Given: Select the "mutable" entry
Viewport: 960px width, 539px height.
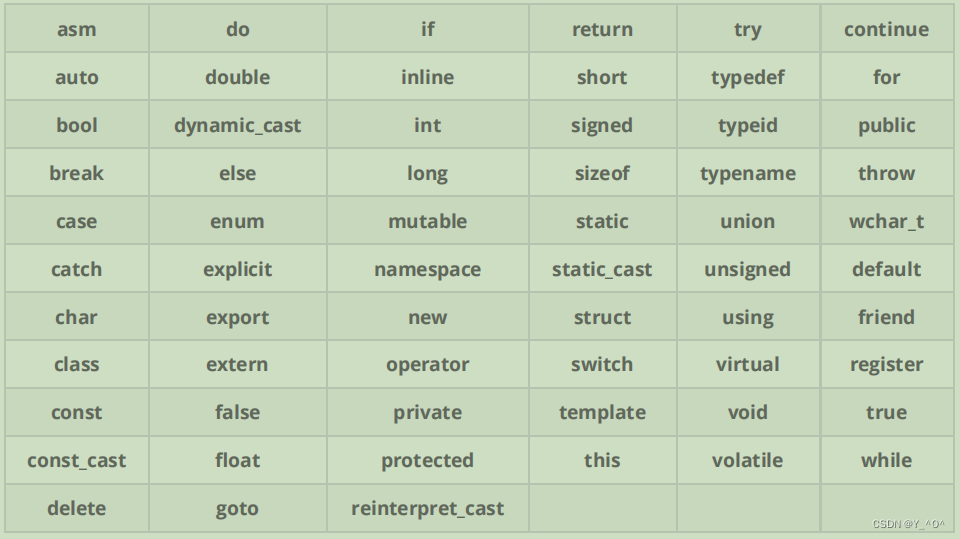Looking at the screenshot, I should point(427,221).
